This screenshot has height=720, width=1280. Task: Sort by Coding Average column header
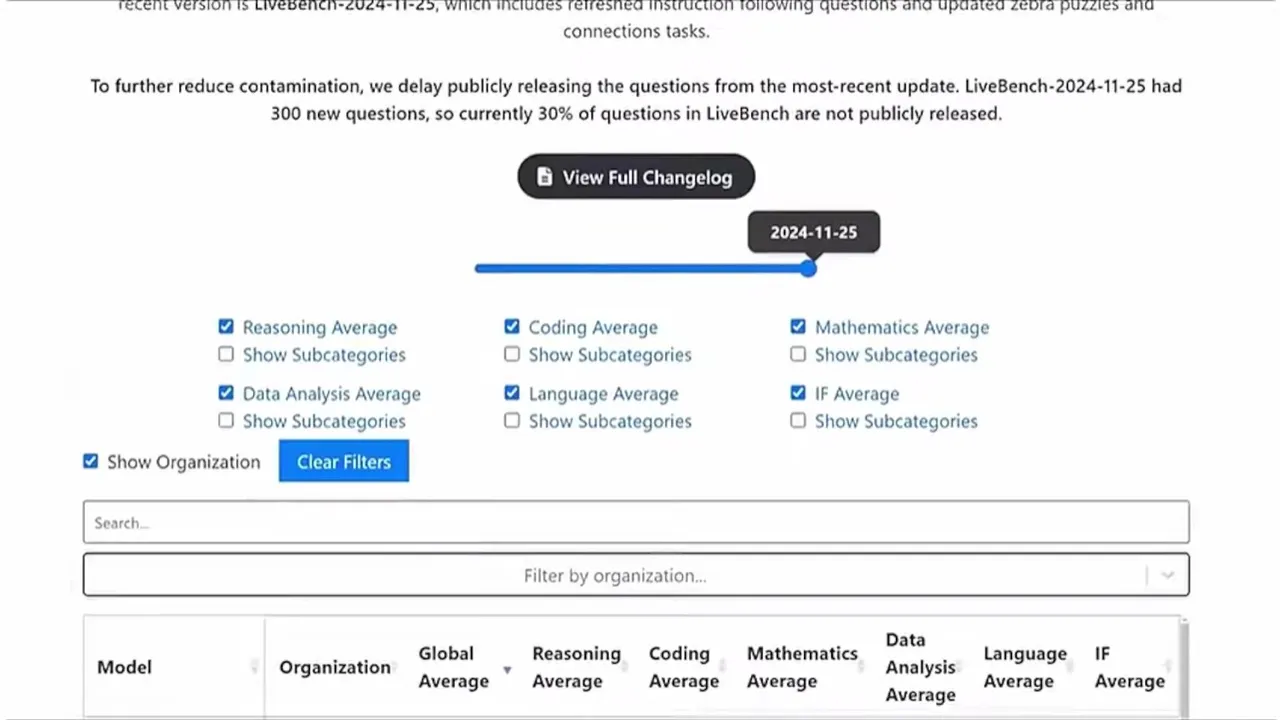tap(684, 667)
